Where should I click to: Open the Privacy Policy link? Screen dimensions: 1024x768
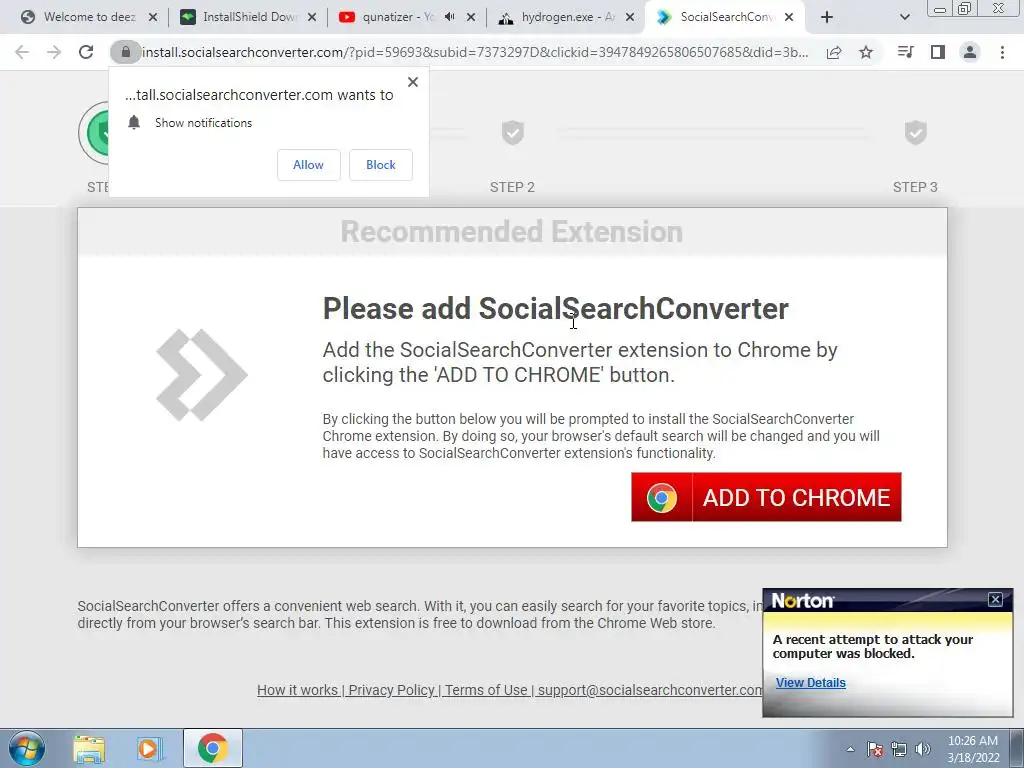point(391,690)
